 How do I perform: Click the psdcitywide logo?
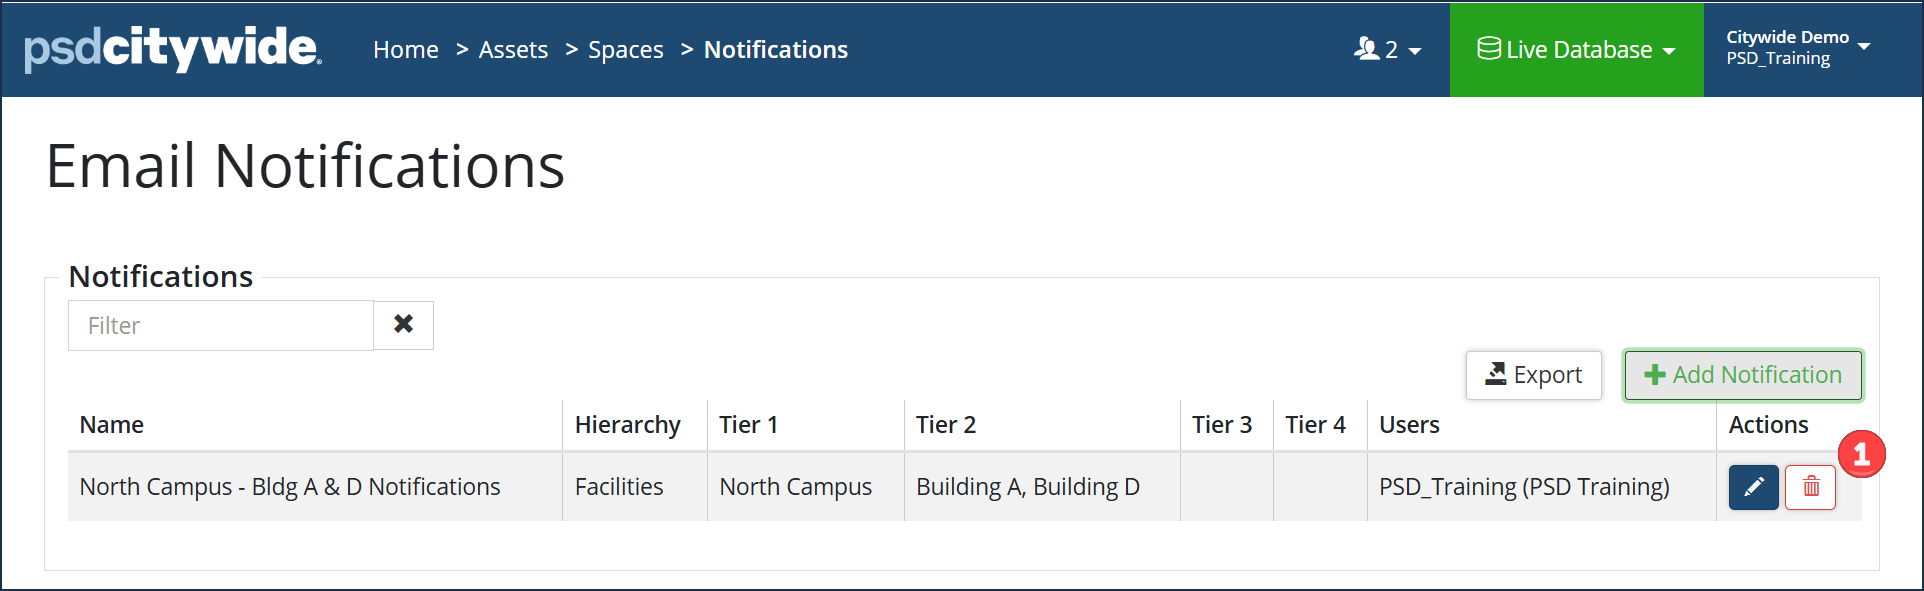(173, 48)
